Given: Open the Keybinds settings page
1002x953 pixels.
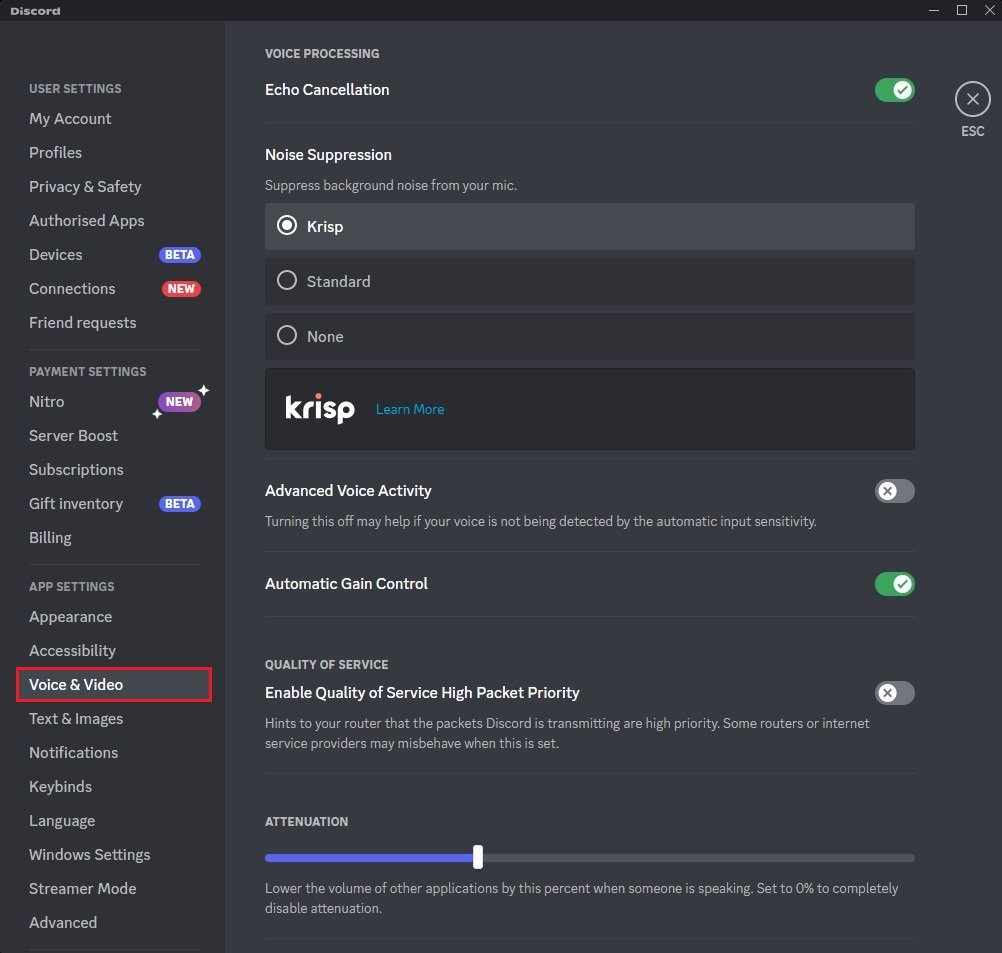Looking at the screenshot, I should [60, 787].
